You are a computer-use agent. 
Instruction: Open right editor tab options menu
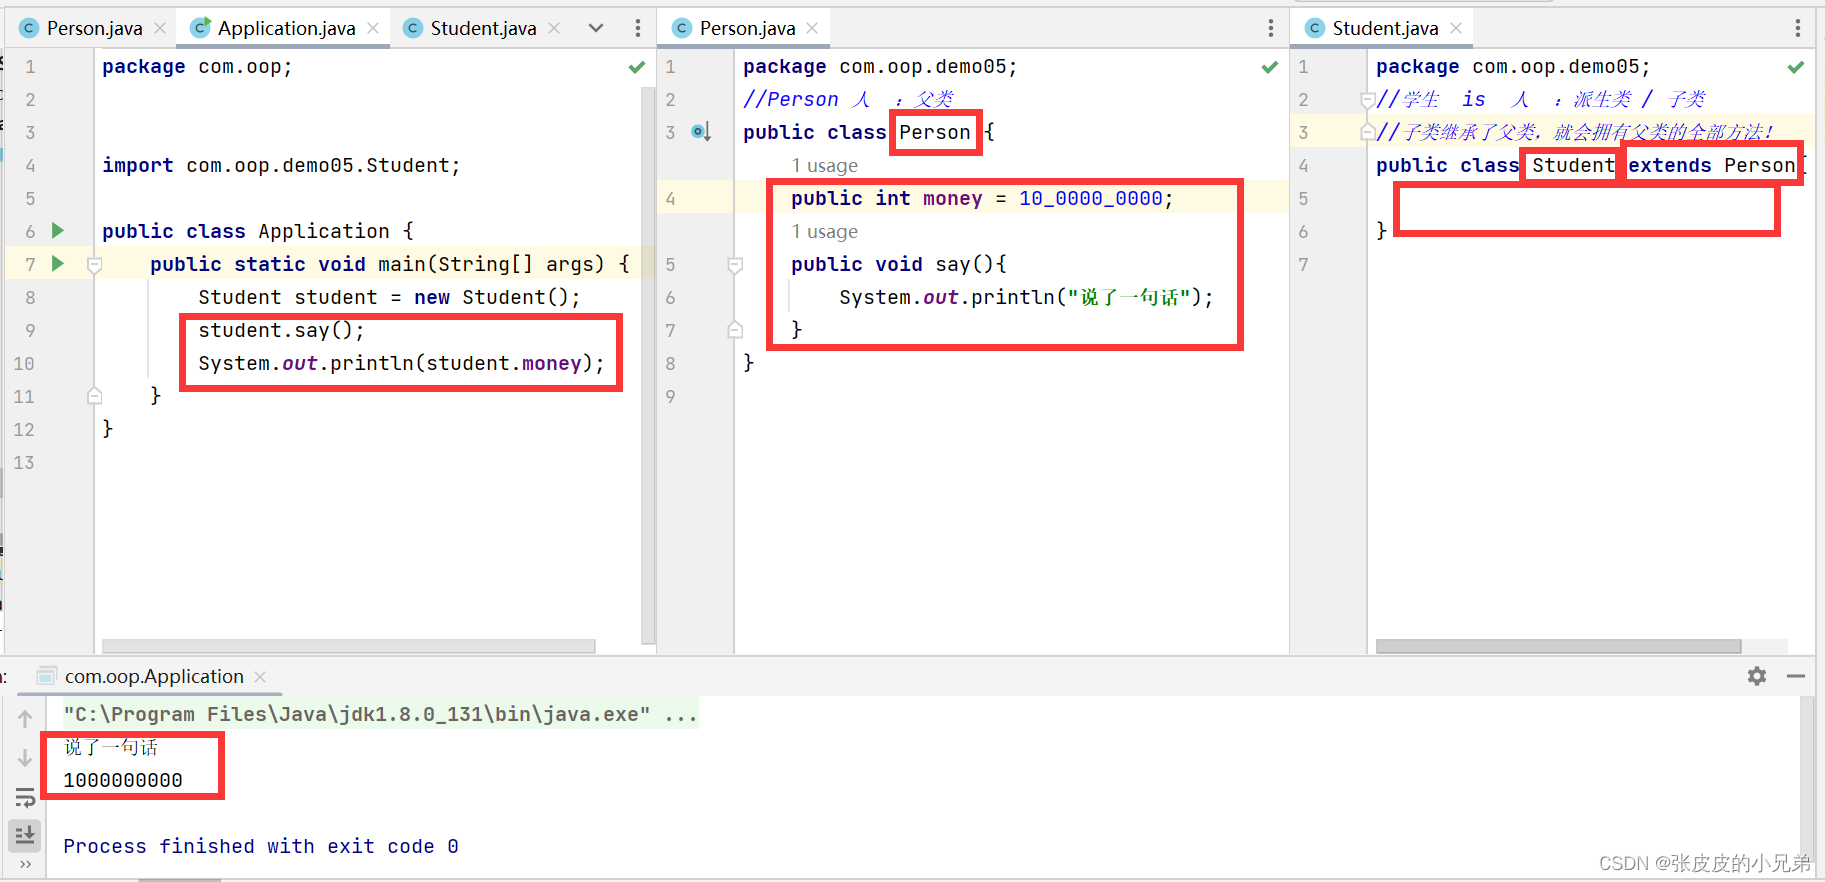(x=1798, y=28)
